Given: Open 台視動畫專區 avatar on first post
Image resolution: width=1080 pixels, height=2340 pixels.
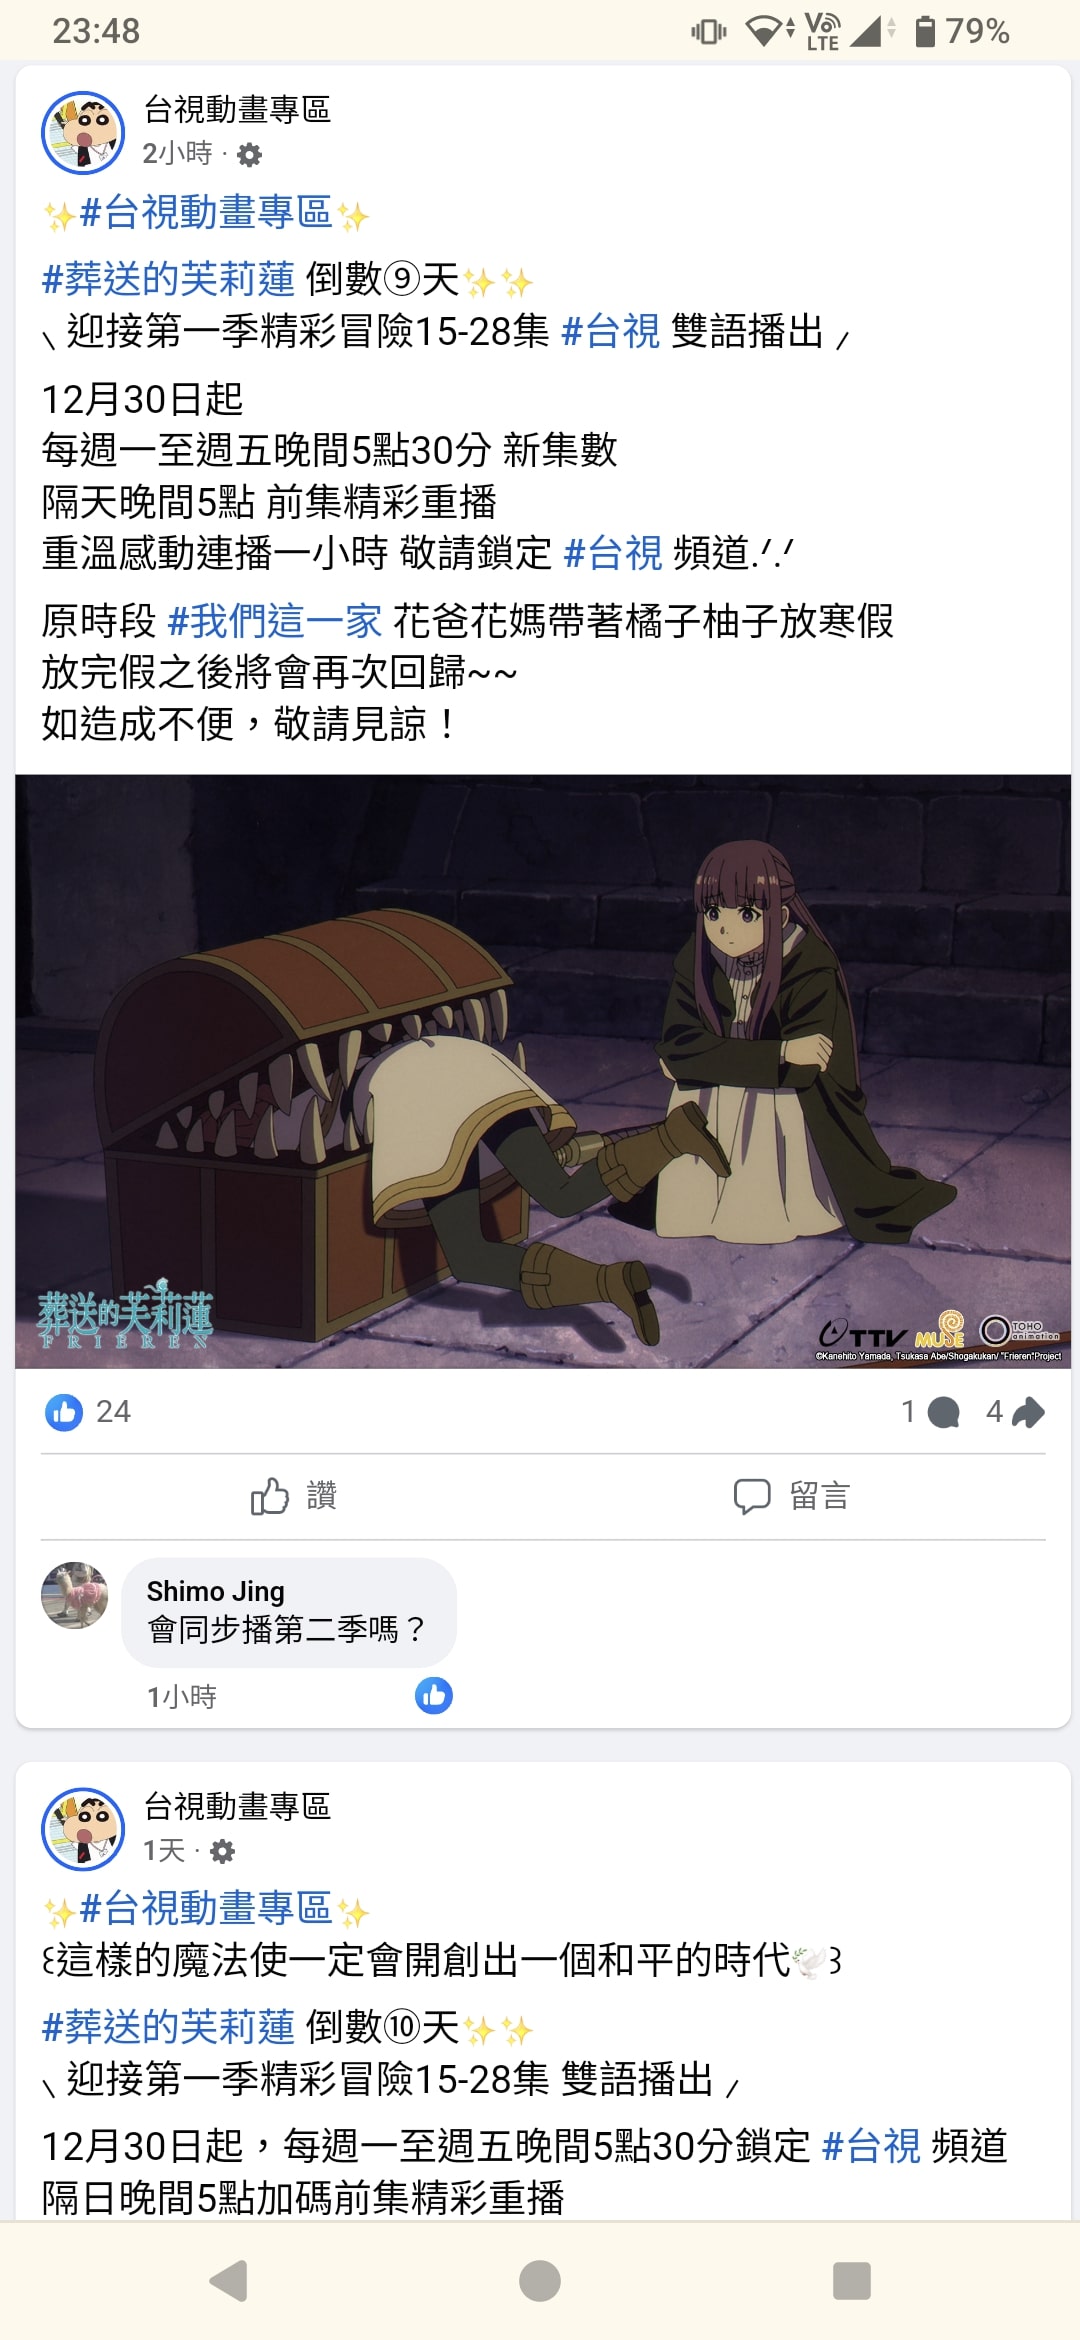Looking at the screenshot, I should coord(83,133).
